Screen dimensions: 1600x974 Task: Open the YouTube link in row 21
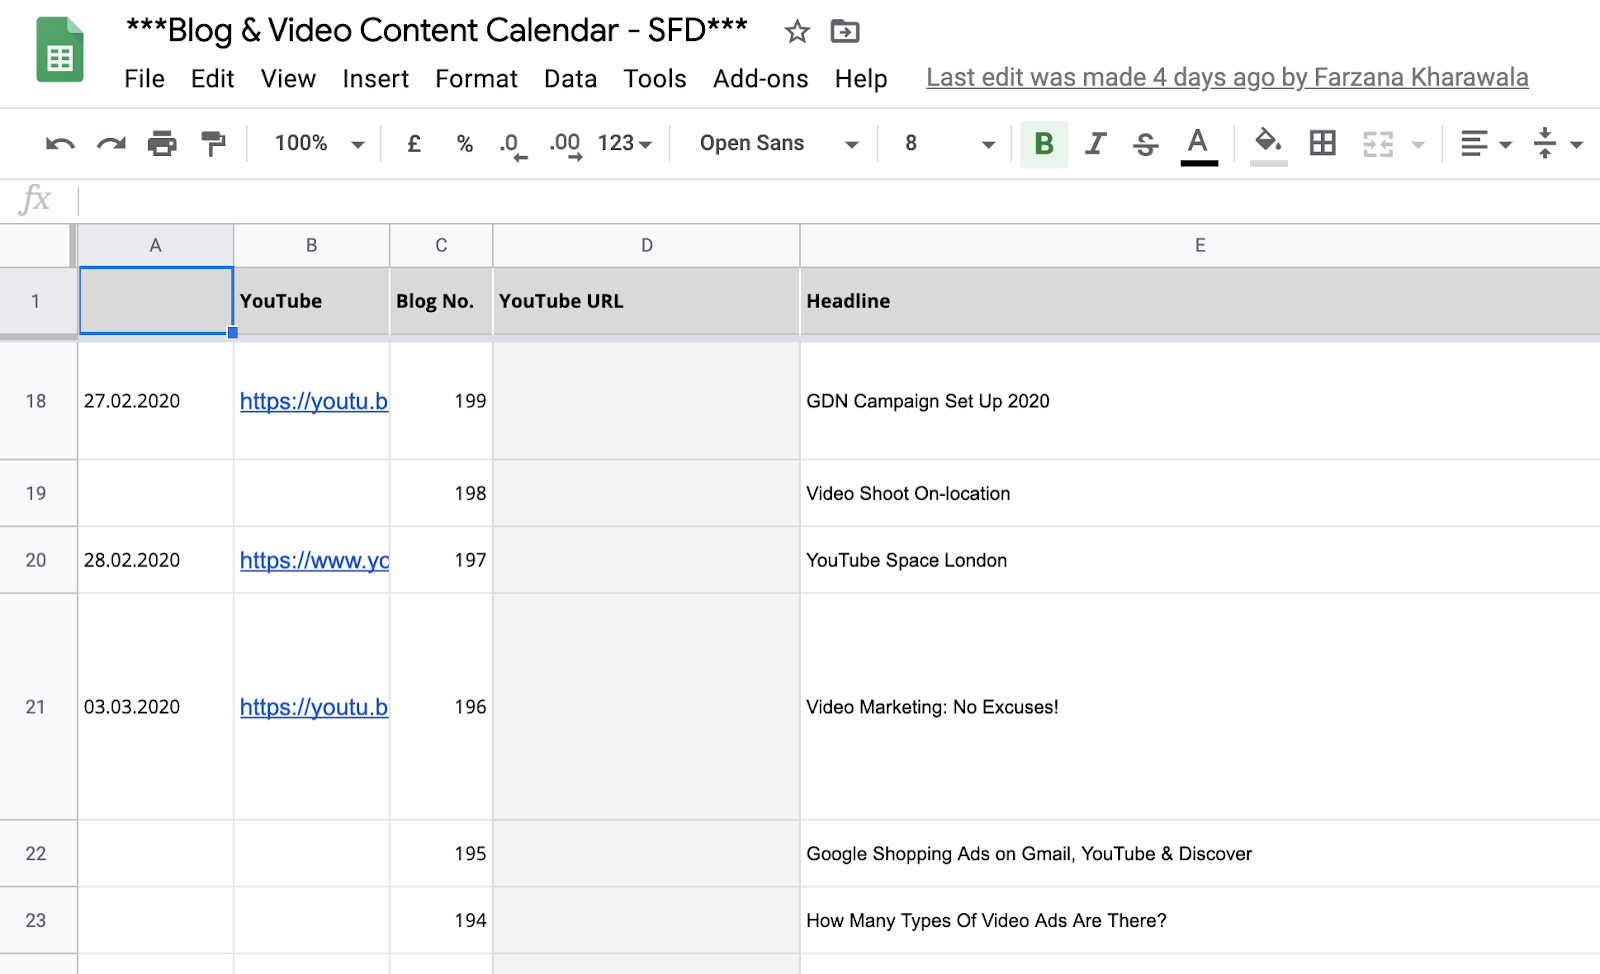tap(314, 707)
